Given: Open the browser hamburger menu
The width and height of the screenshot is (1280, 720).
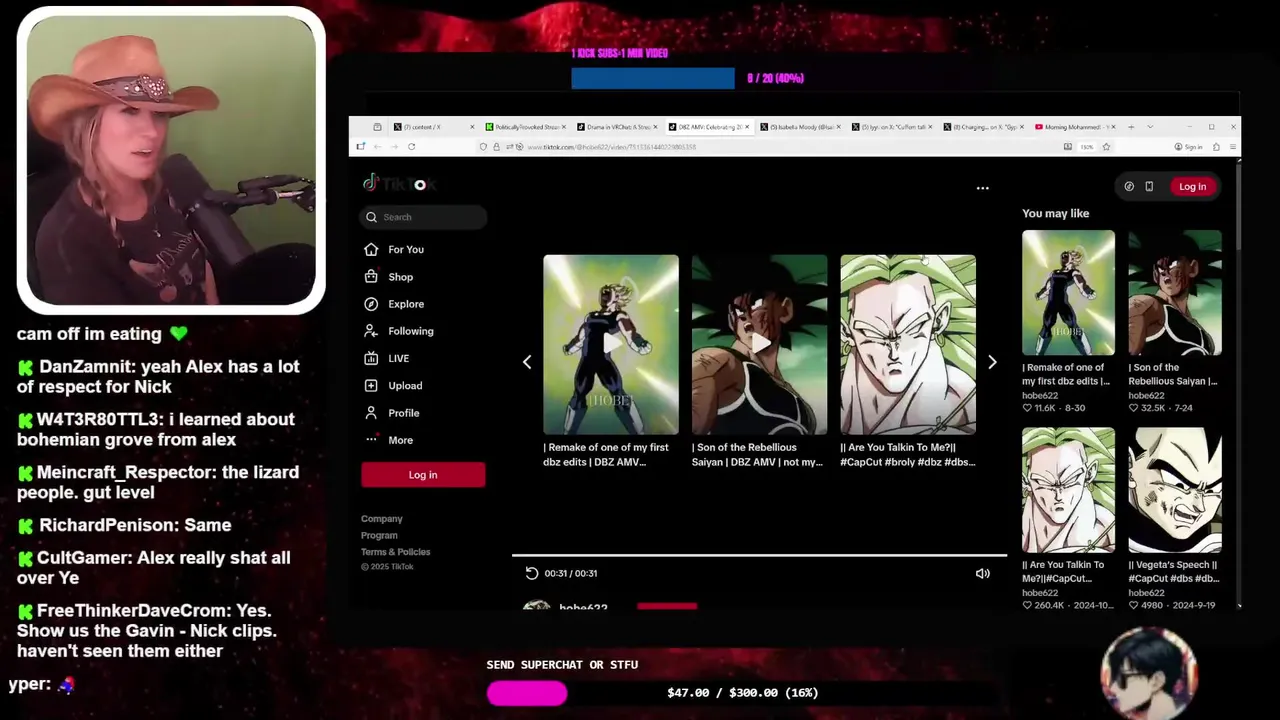Looking at the screenshot, I should (x=1235, y=147).
